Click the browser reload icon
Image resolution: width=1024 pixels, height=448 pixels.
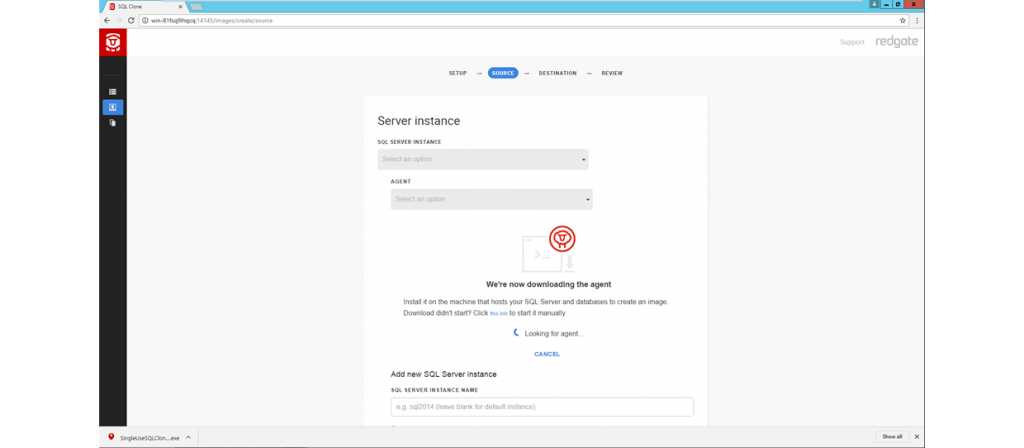pos(132,20)
